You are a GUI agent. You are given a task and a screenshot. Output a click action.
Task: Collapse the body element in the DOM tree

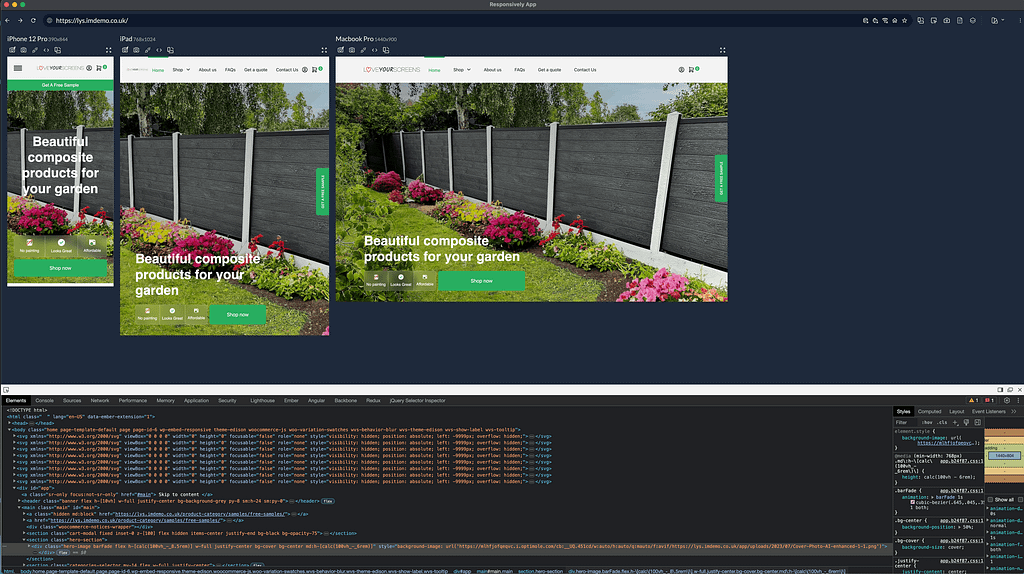point(10,430)
